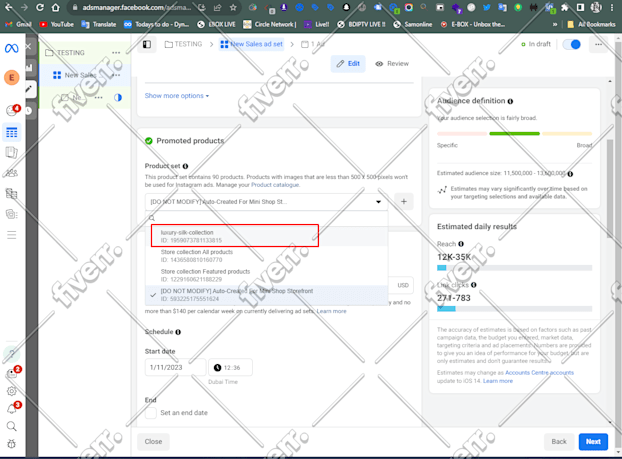Screen dimensions: 622x459
Task: Click the Link clicks estimate bar
Action: (x=514, y=309)
